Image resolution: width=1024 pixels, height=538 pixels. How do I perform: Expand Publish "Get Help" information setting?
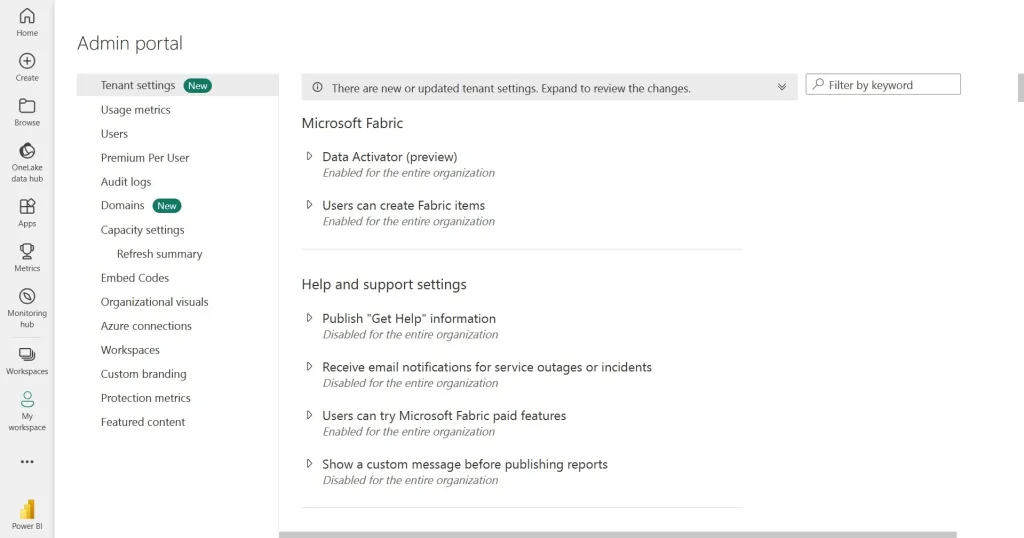coord(309,318)
